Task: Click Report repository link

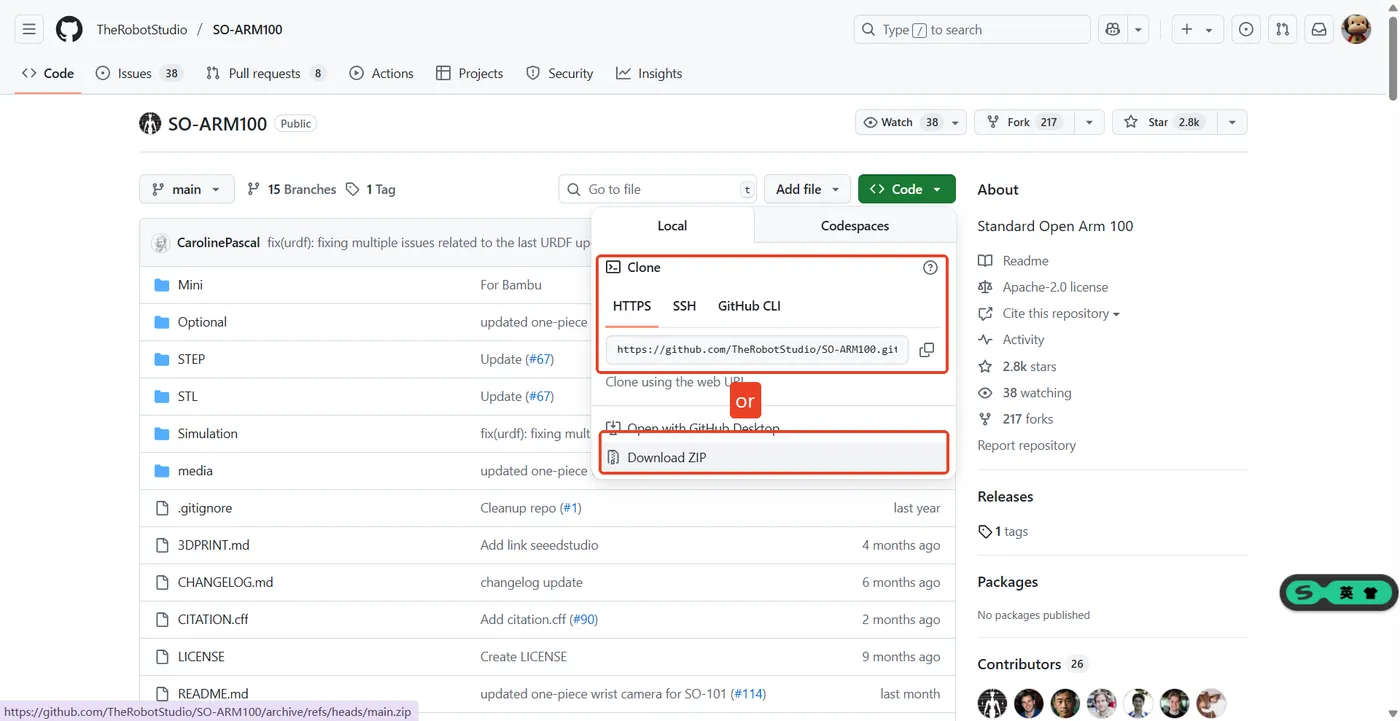Action: [x=1026, y=445]
